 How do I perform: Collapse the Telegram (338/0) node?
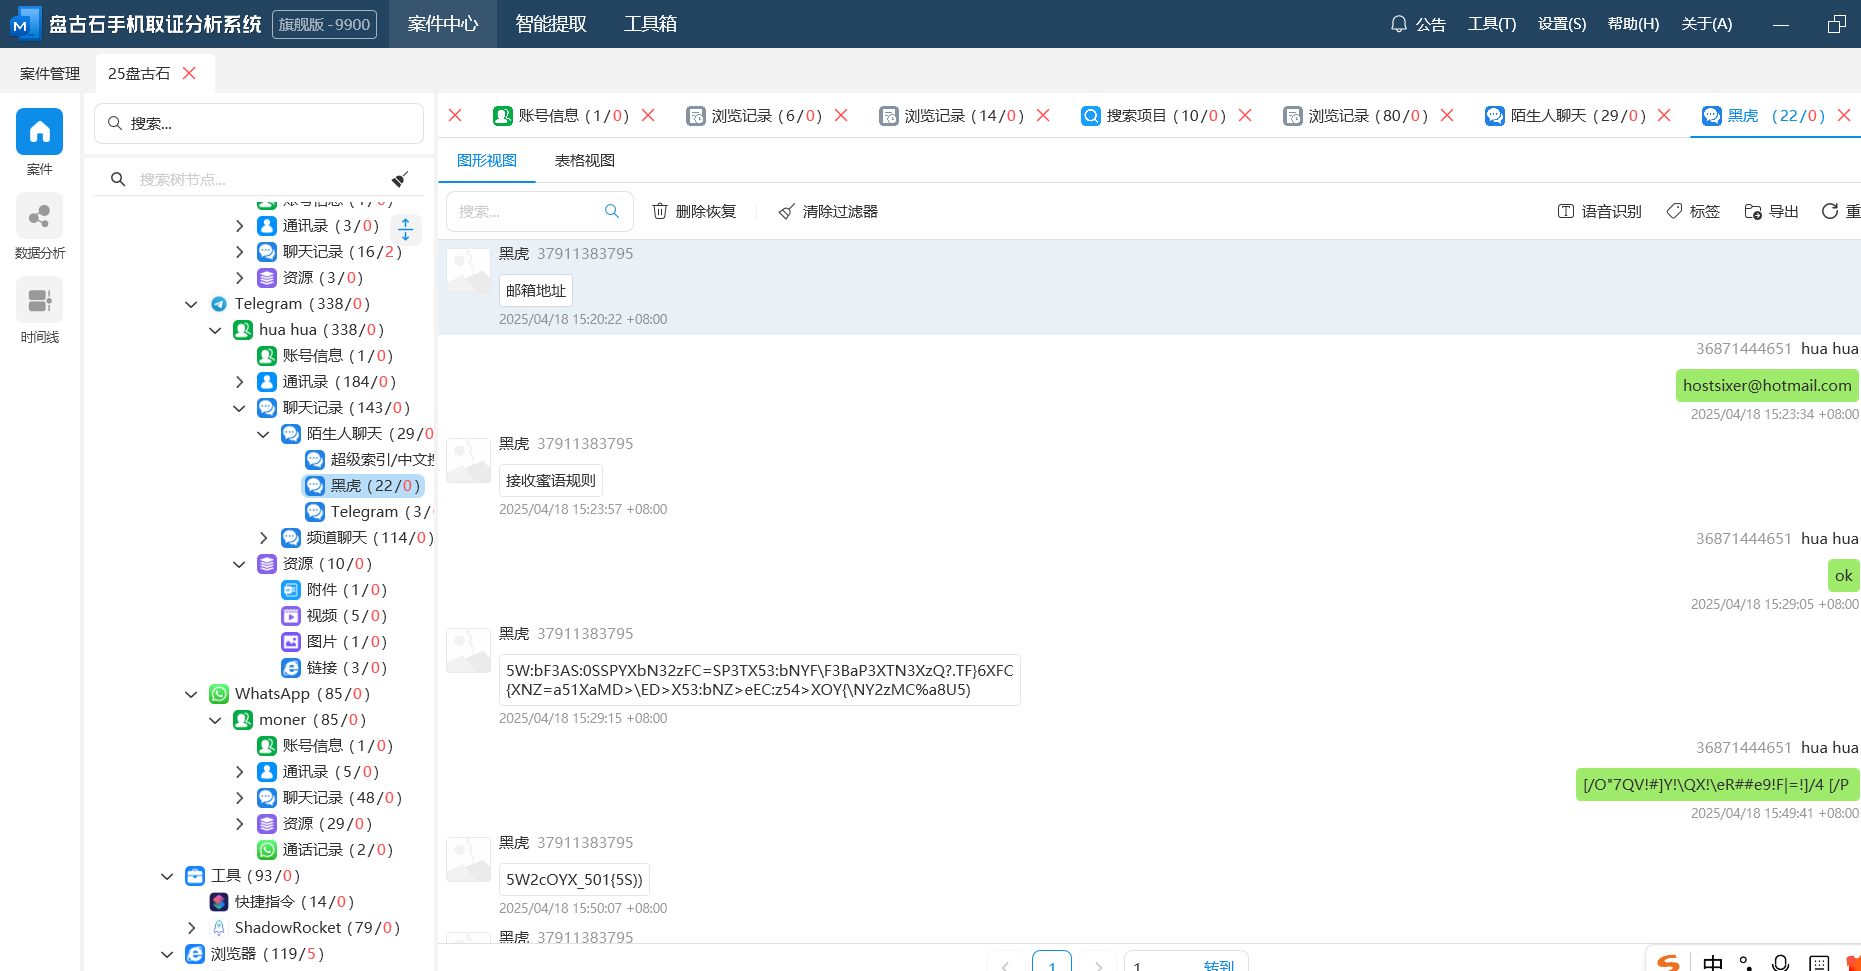(x=191, y=304)
